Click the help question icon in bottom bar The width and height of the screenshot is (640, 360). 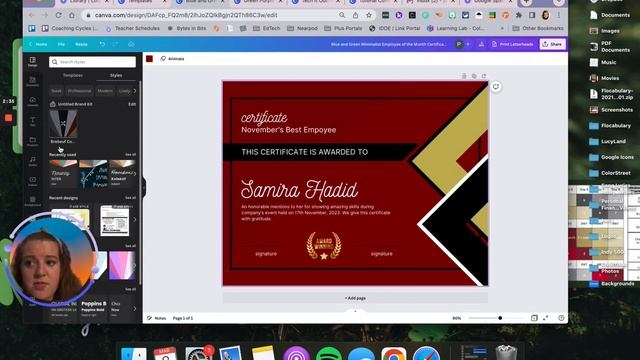(x=561, y=318)
